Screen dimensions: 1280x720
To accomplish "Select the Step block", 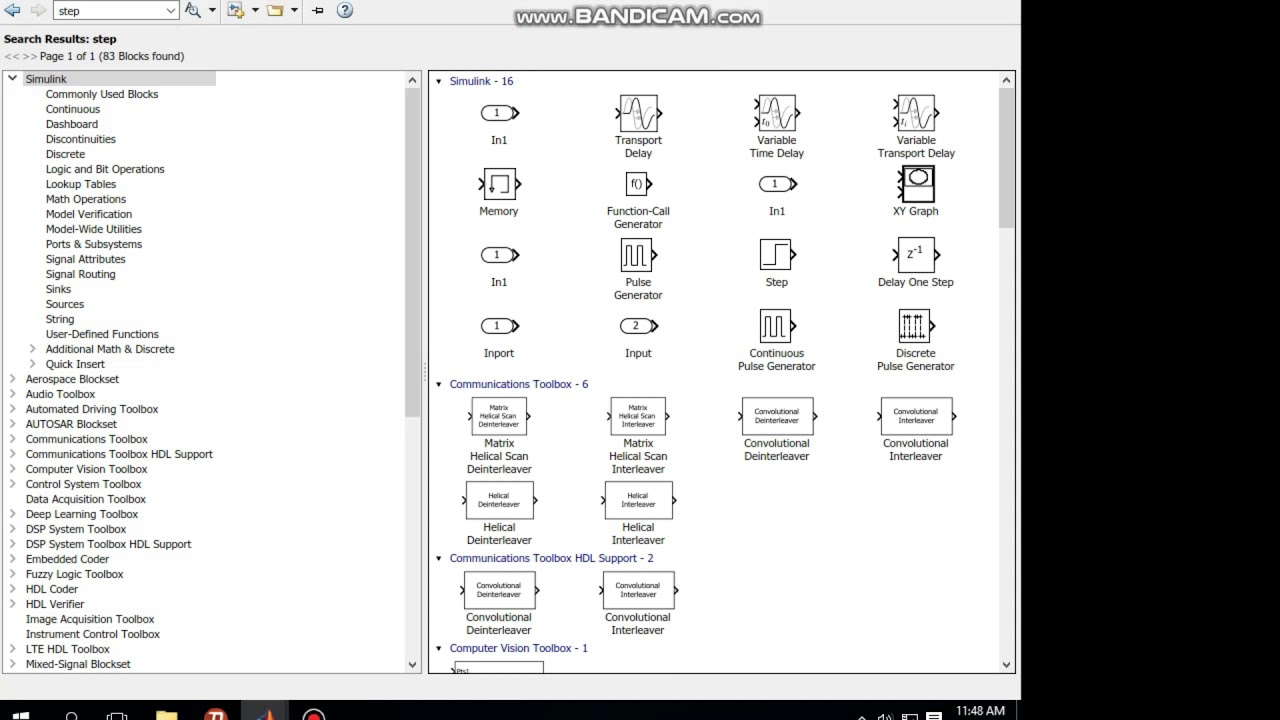I will pos(777,263).
